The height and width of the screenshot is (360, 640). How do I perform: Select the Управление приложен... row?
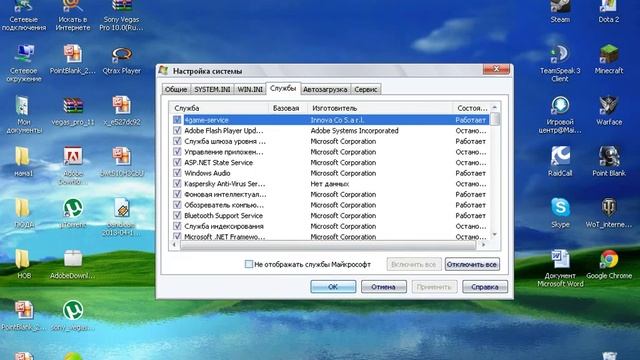pyautogui.click(x=330, y=152)
